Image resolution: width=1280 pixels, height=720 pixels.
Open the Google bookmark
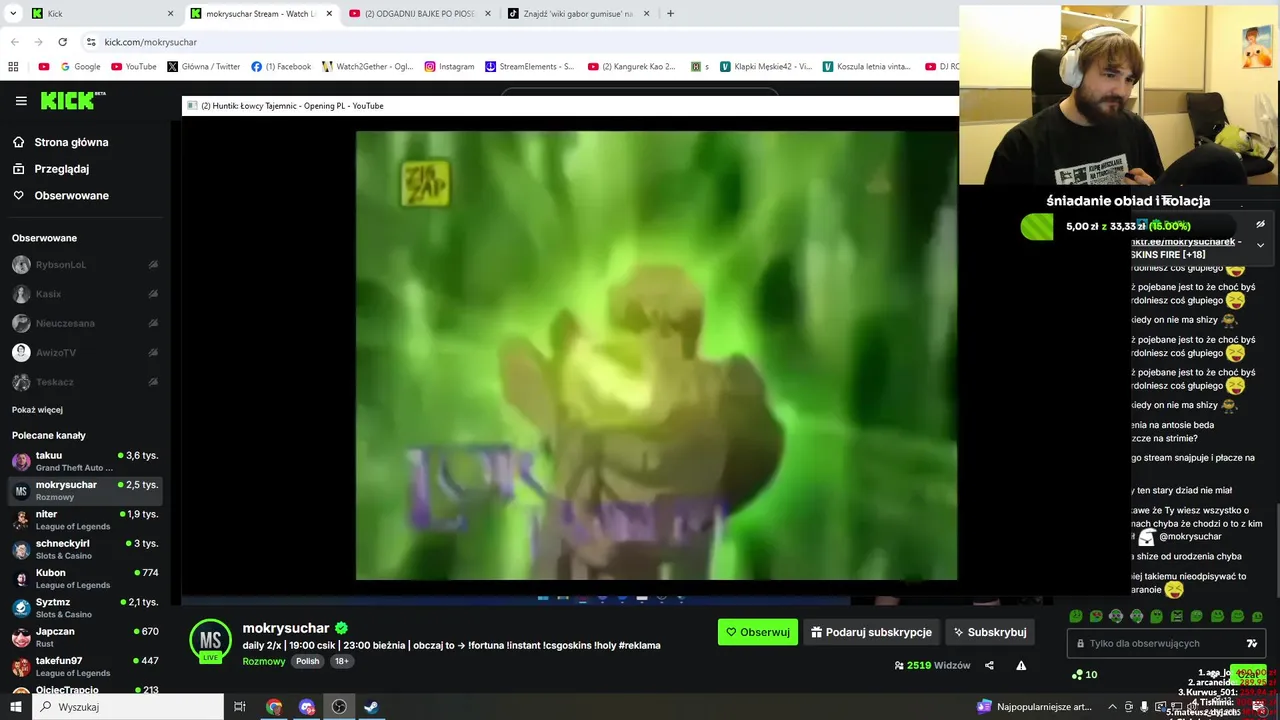click(80, 67)
